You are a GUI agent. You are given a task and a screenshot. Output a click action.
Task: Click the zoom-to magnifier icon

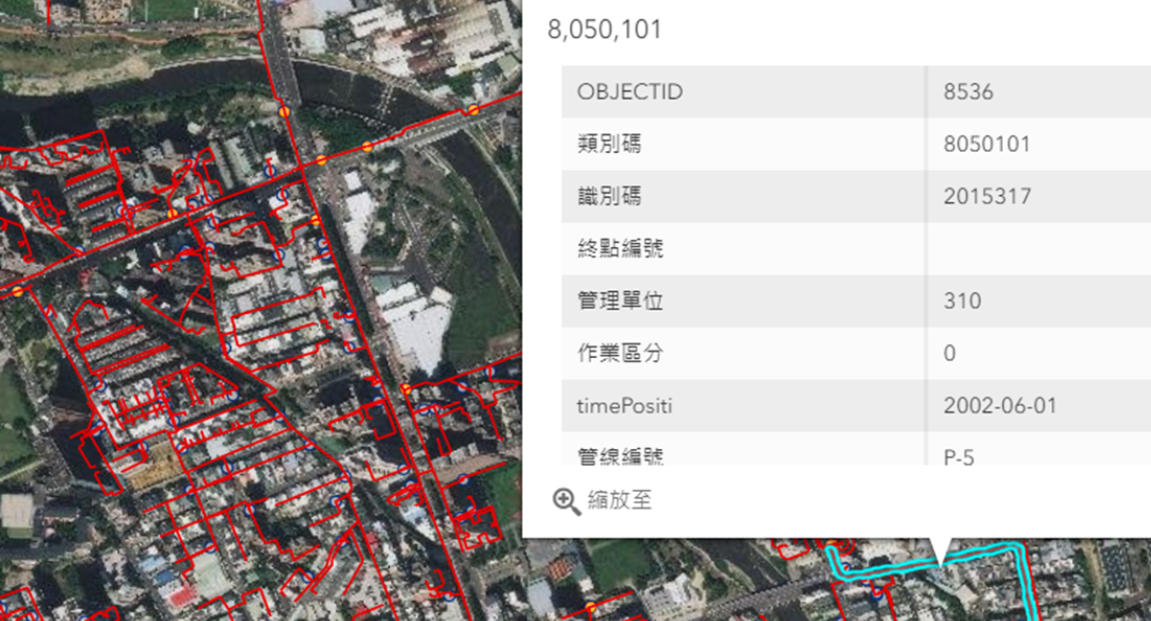point(566,501)
